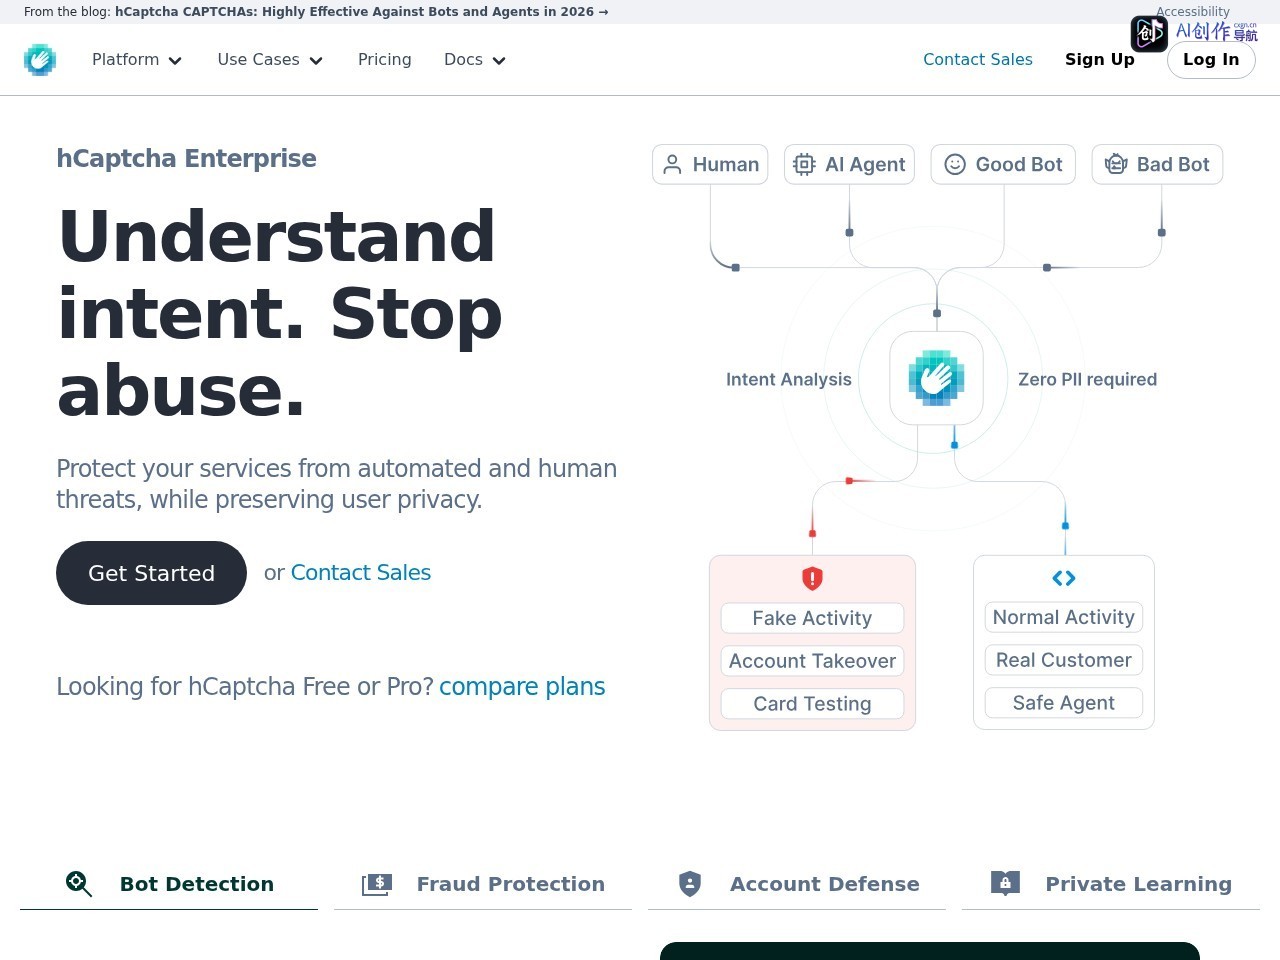
Task: Go to the Pricing page
Action: click(385, 60)
